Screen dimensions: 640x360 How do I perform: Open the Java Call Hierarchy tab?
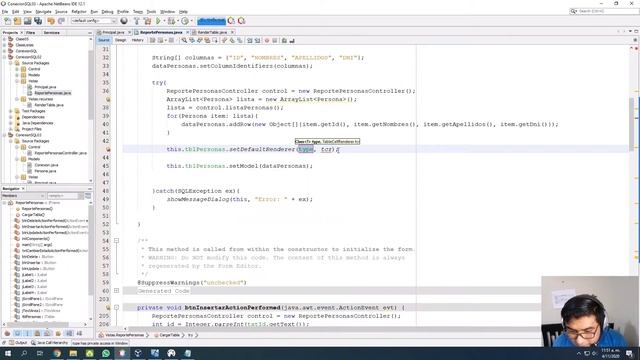click(x=49, y=343)
